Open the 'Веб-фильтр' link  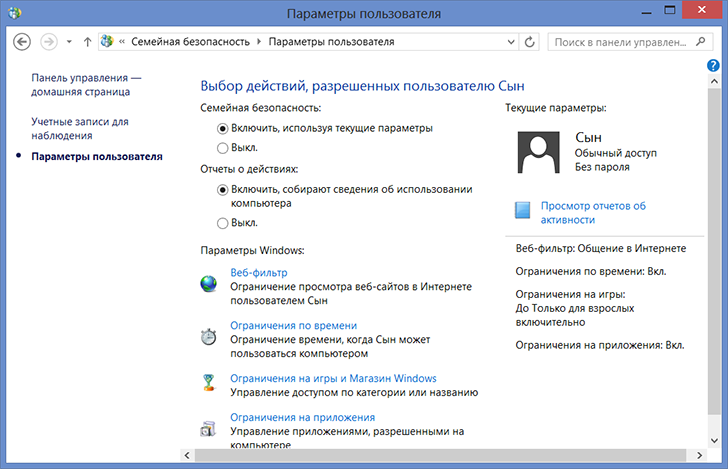(x=259, y=273)
